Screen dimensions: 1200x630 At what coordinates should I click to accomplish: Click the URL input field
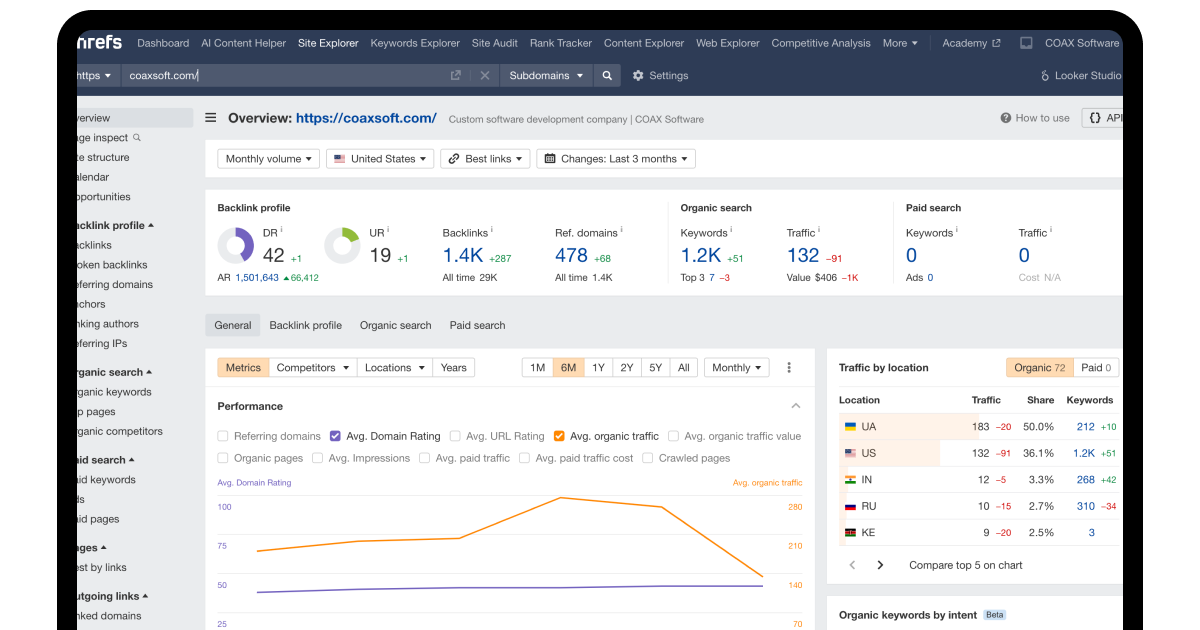point(285,75)
